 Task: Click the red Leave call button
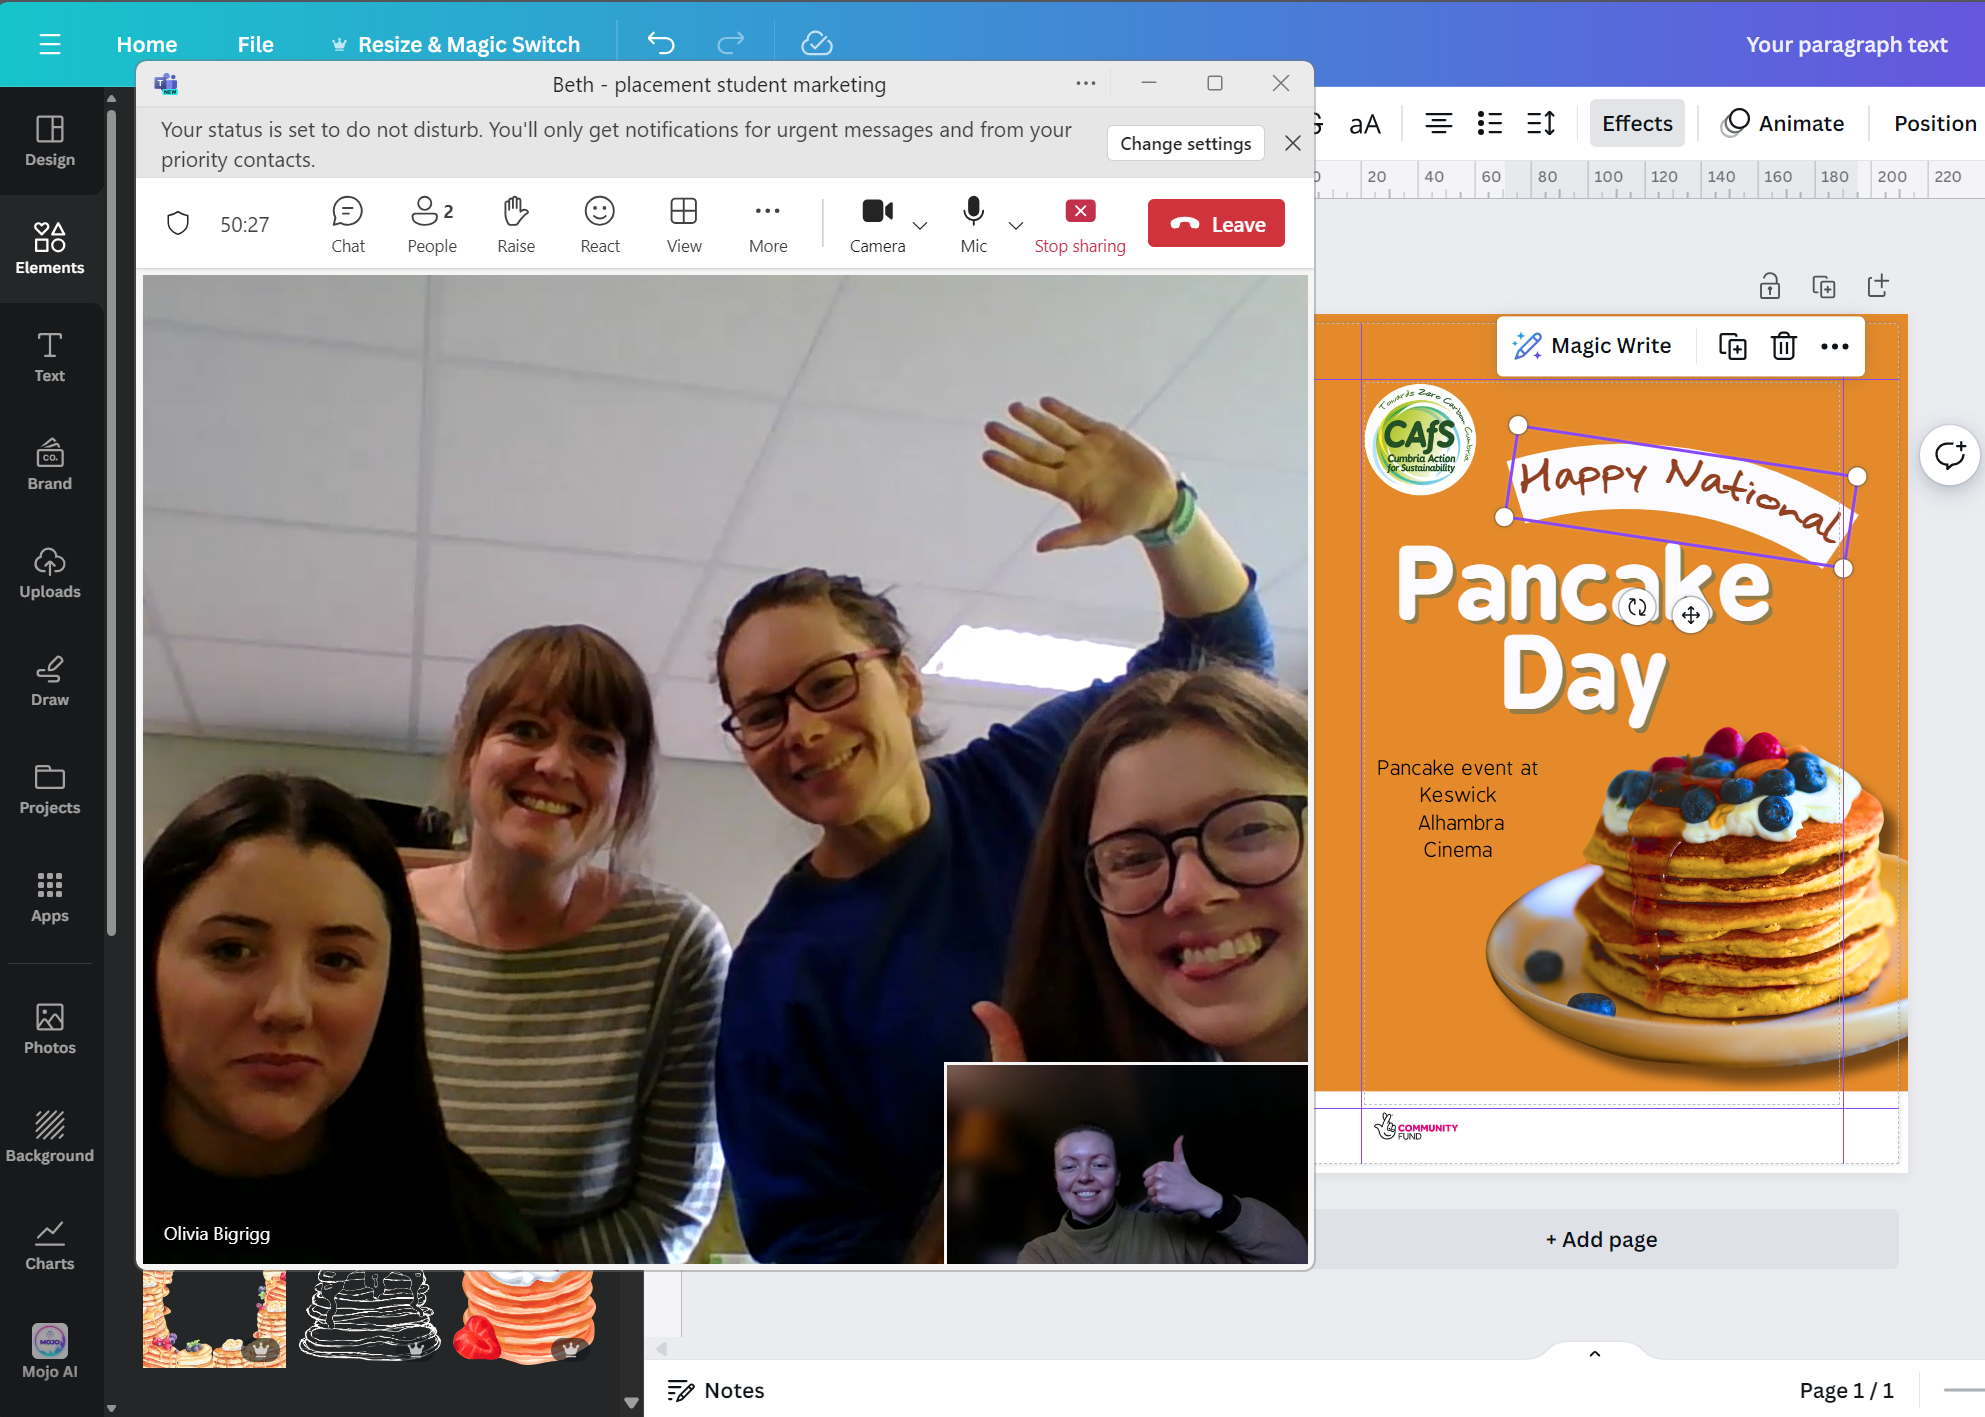[x=1216, y=224]
